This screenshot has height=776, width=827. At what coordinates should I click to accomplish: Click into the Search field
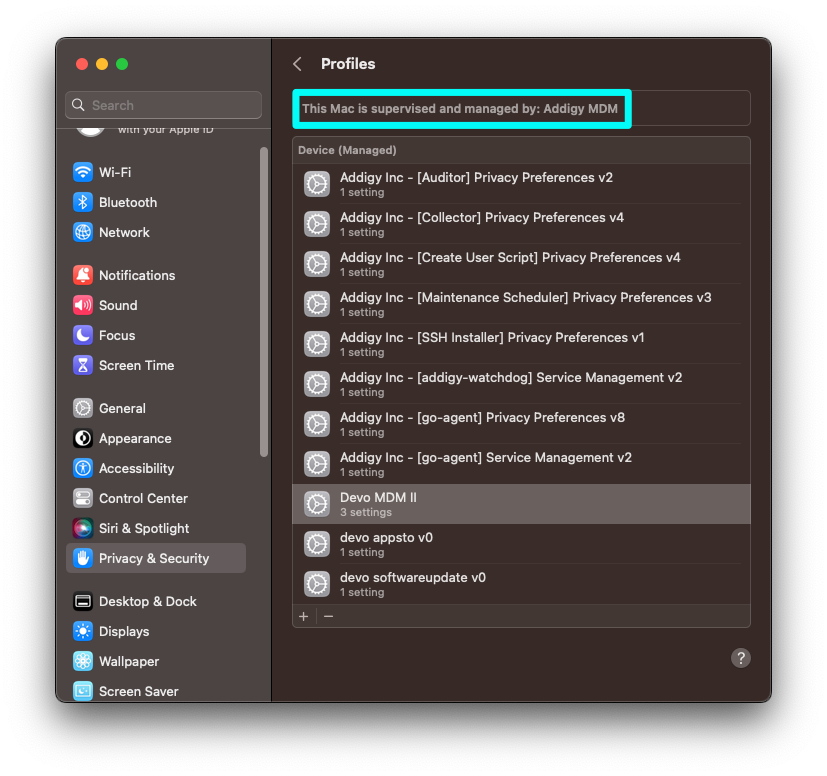coord(164,105)
